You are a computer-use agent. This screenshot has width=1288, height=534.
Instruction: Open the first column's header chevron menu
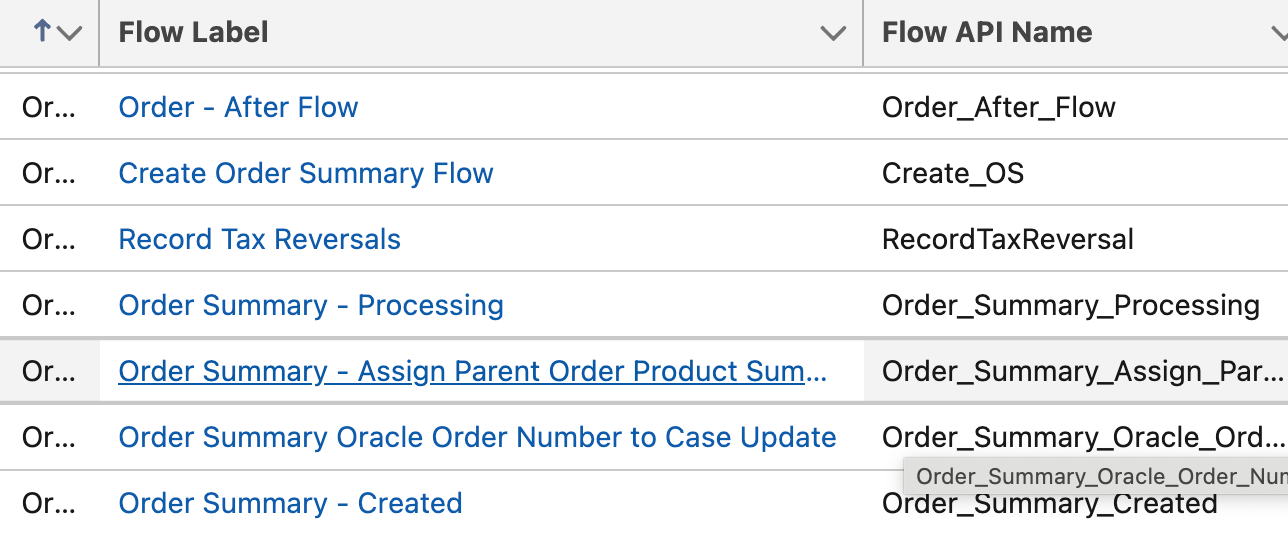pos(69,33)
